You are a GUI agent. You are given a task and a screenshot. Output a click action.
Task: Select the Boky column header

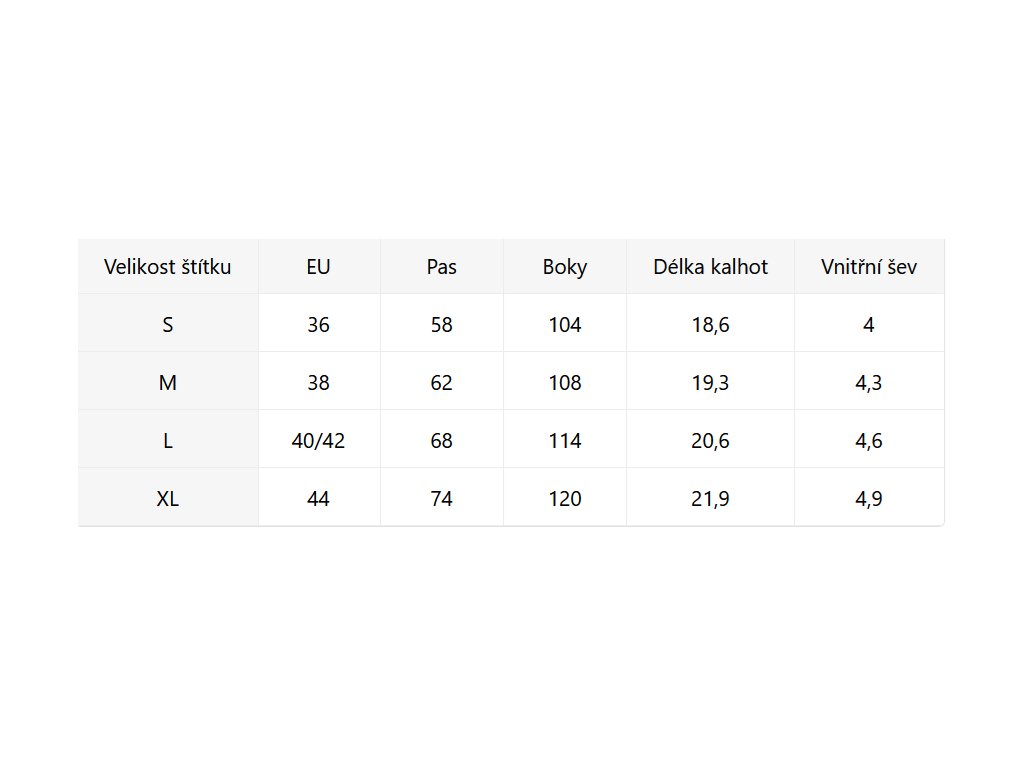pyautogui.click(x=565, y=267)
